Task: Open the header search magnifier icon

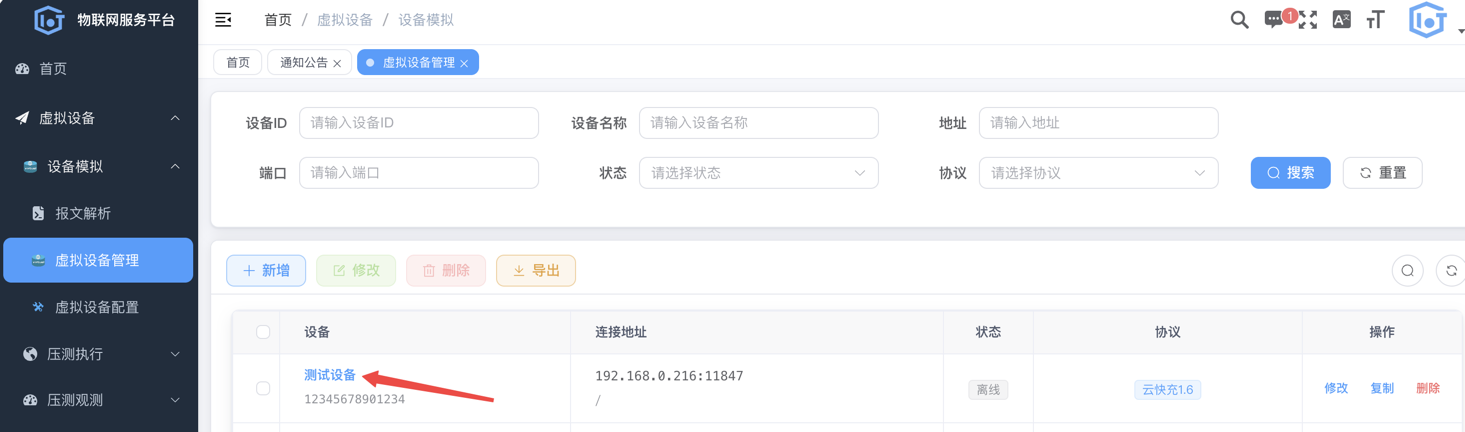Action: [x=1239, y=20]
